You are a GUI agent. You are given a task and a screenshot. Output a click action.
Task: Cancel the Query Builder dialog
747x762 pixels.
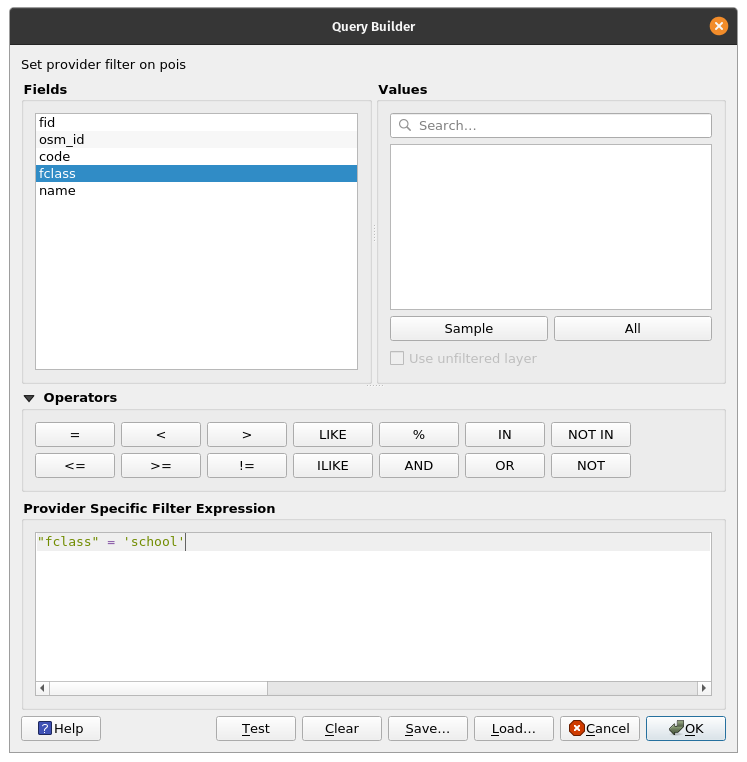(x=600, y=728)
